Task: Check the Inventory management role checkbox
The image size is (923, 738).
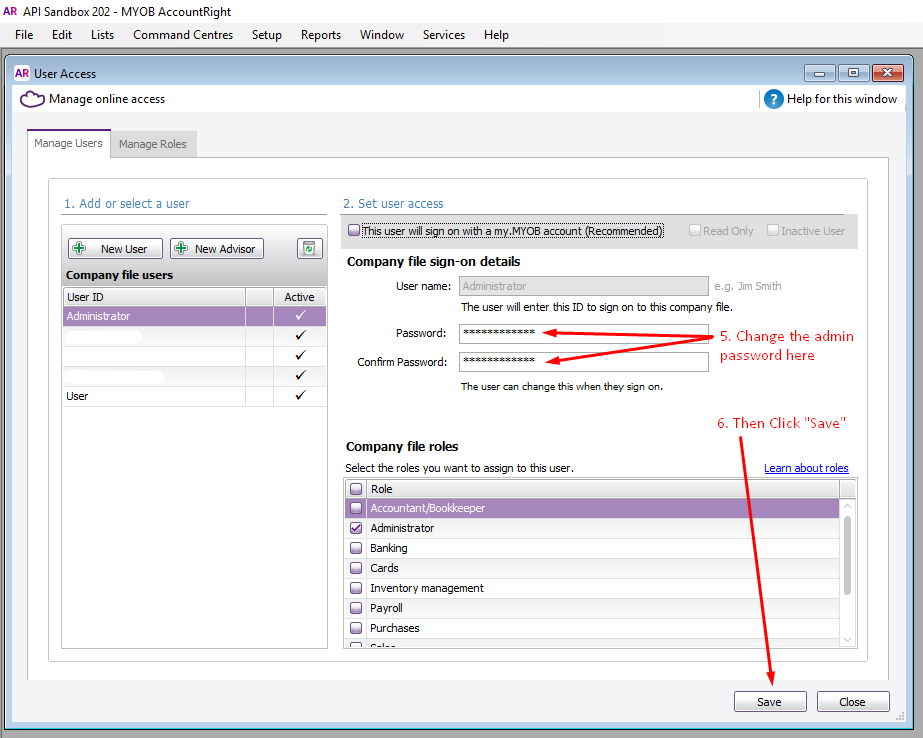Action: click(356, 588)
